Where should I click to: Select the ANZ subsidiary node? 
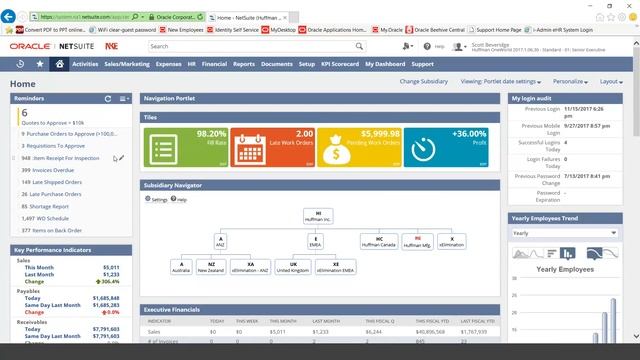point(220,242)
